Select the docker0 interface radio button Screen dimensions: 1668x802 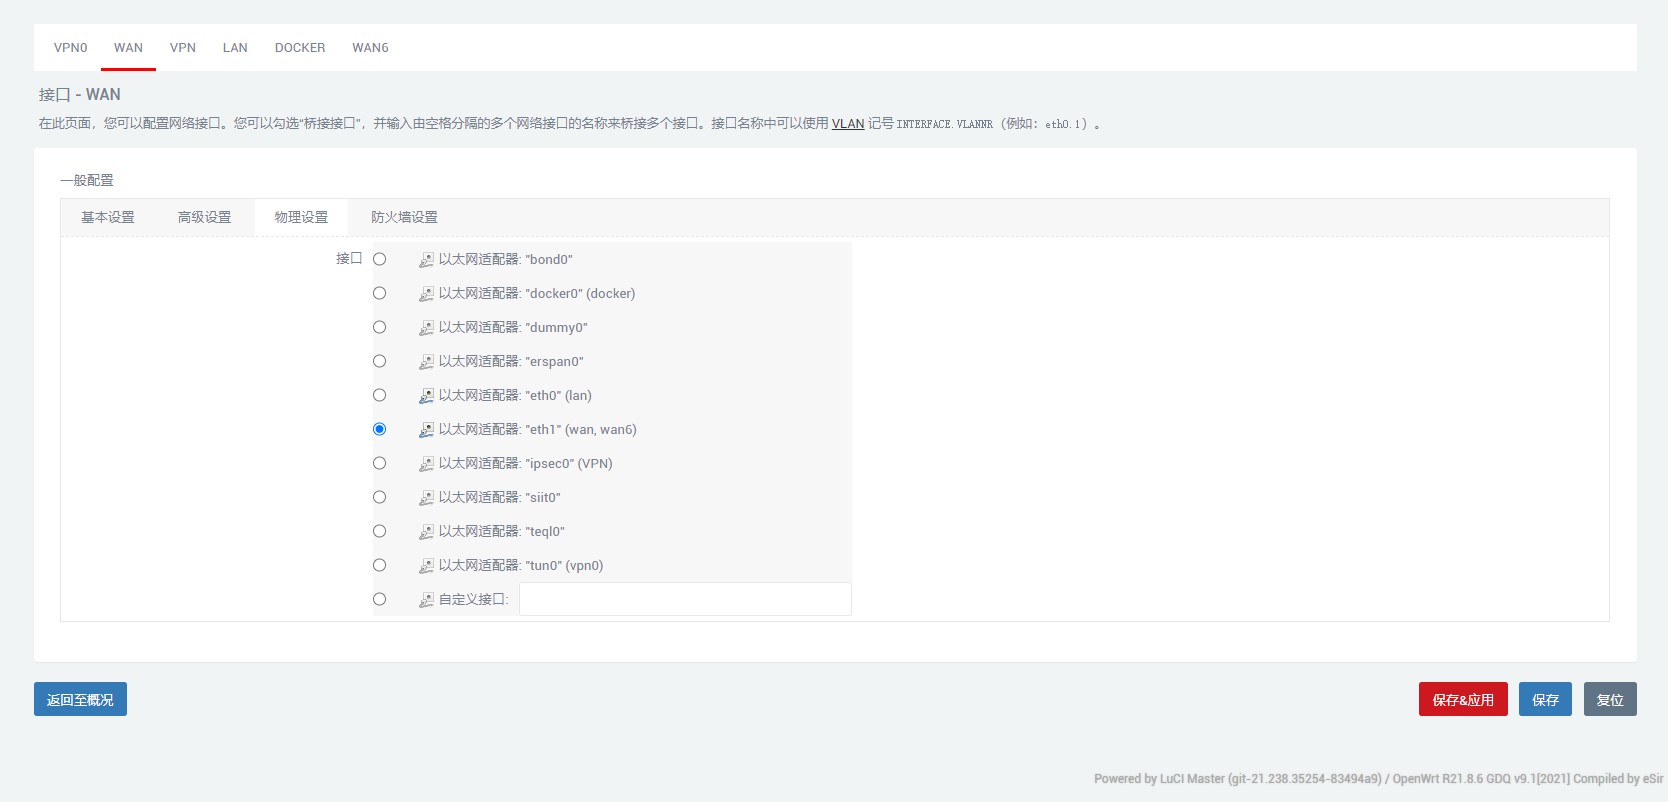click(x=379, y=293)
